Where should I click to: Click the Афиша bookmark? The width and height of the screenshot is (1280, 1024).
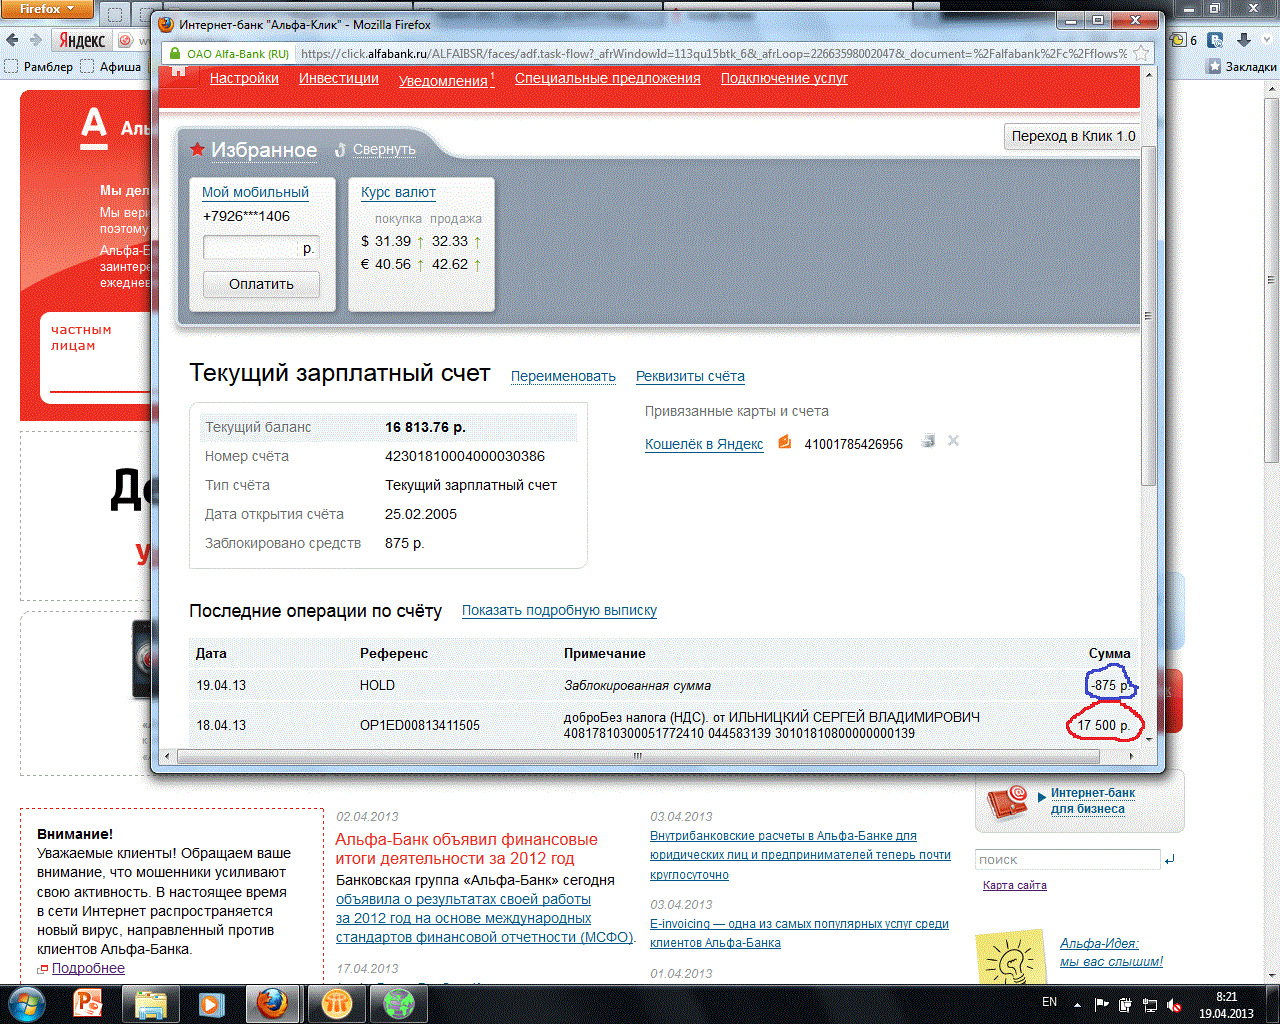click(x=111, y=67)
